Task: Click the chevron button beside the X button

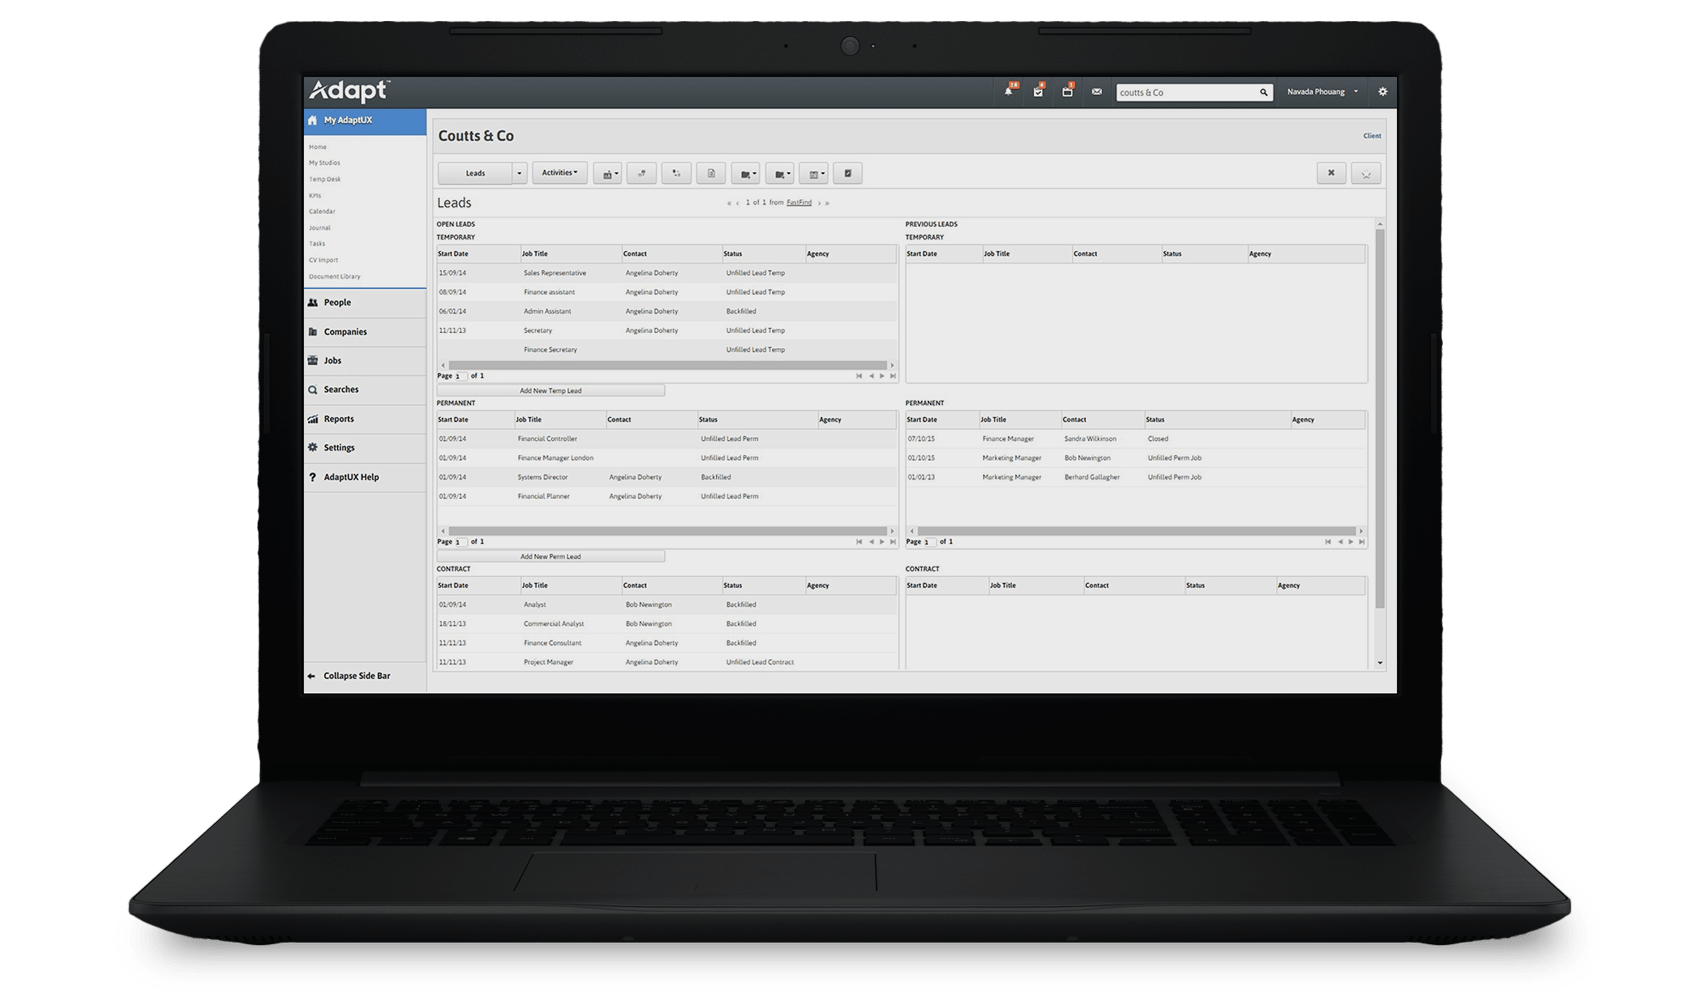Action: (1366, 174)
